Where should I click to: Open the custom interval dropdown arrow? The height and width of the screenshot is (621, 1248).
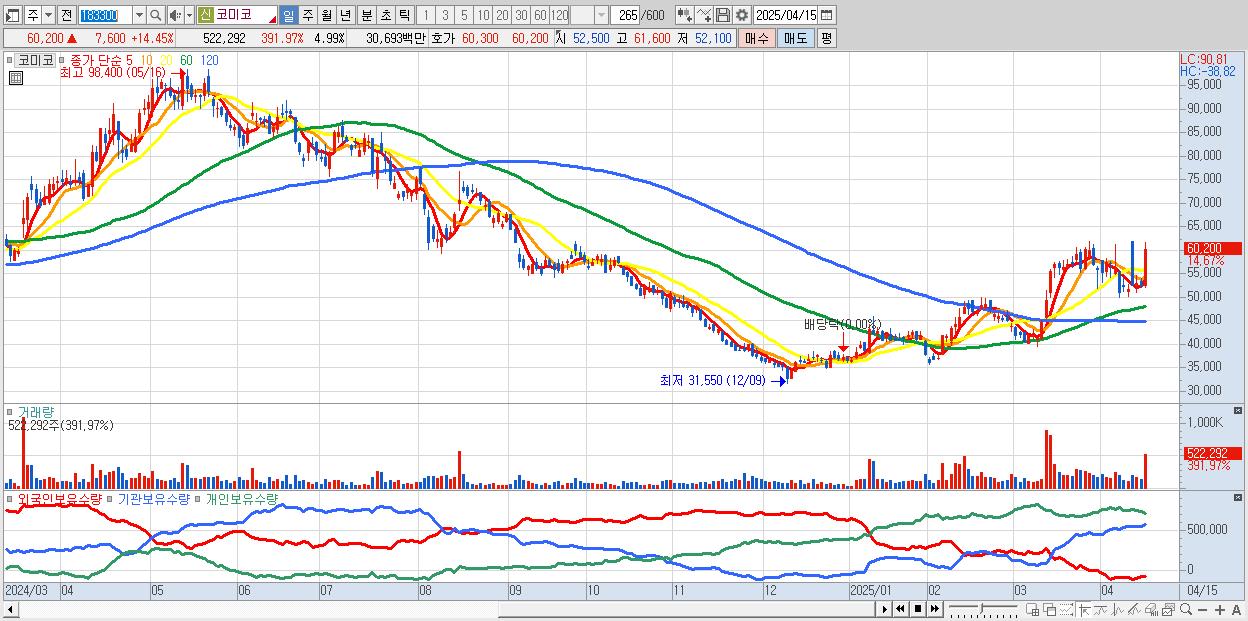(x=602, y=15)
